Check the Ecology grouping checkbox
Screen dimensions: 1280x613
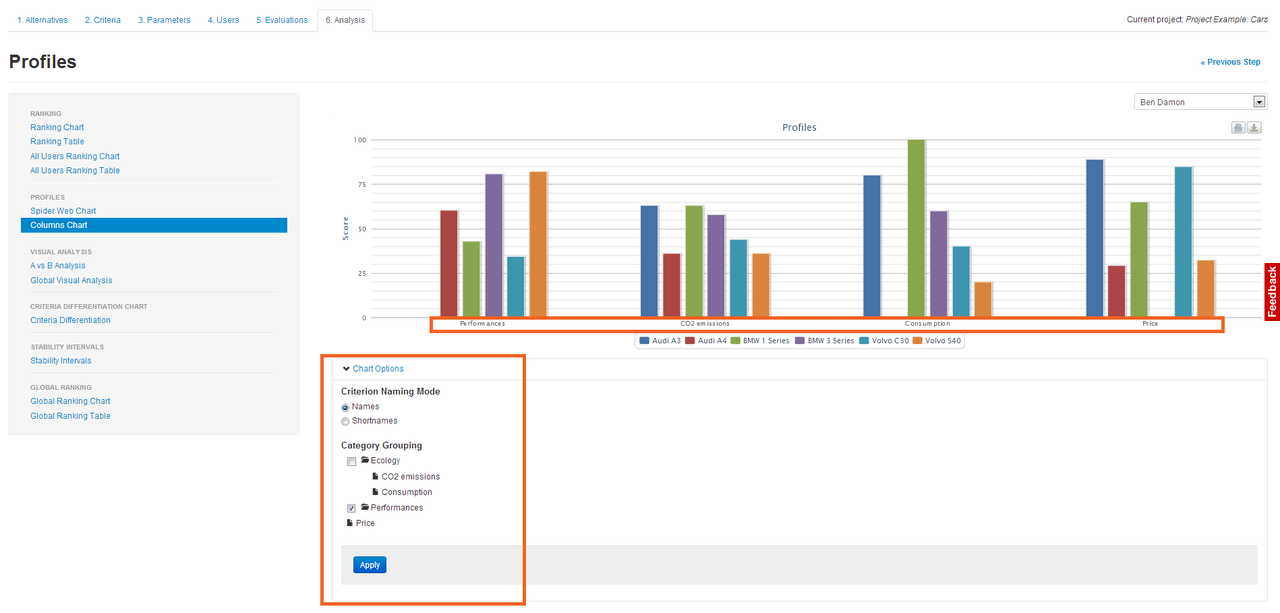pyautogui.click(x=351, y=461)
